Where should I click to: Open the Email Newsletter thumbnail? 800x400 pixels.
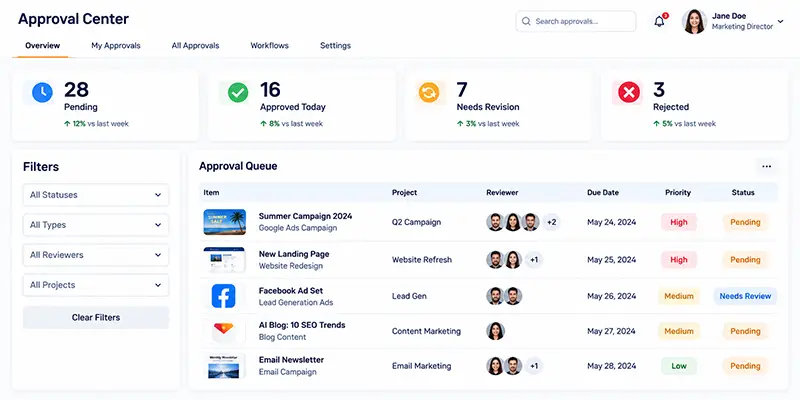[224, 366]
